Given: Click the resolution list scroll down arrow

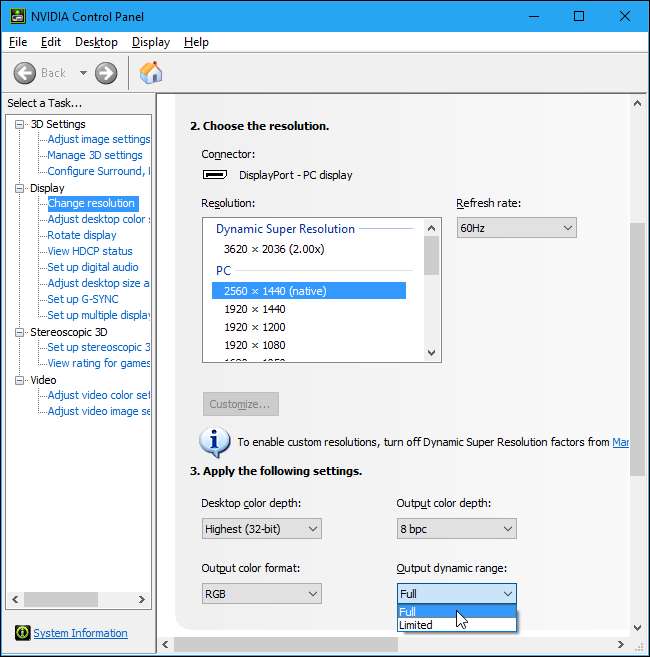Looking at the screenshot, I should (x=432, y=353).
